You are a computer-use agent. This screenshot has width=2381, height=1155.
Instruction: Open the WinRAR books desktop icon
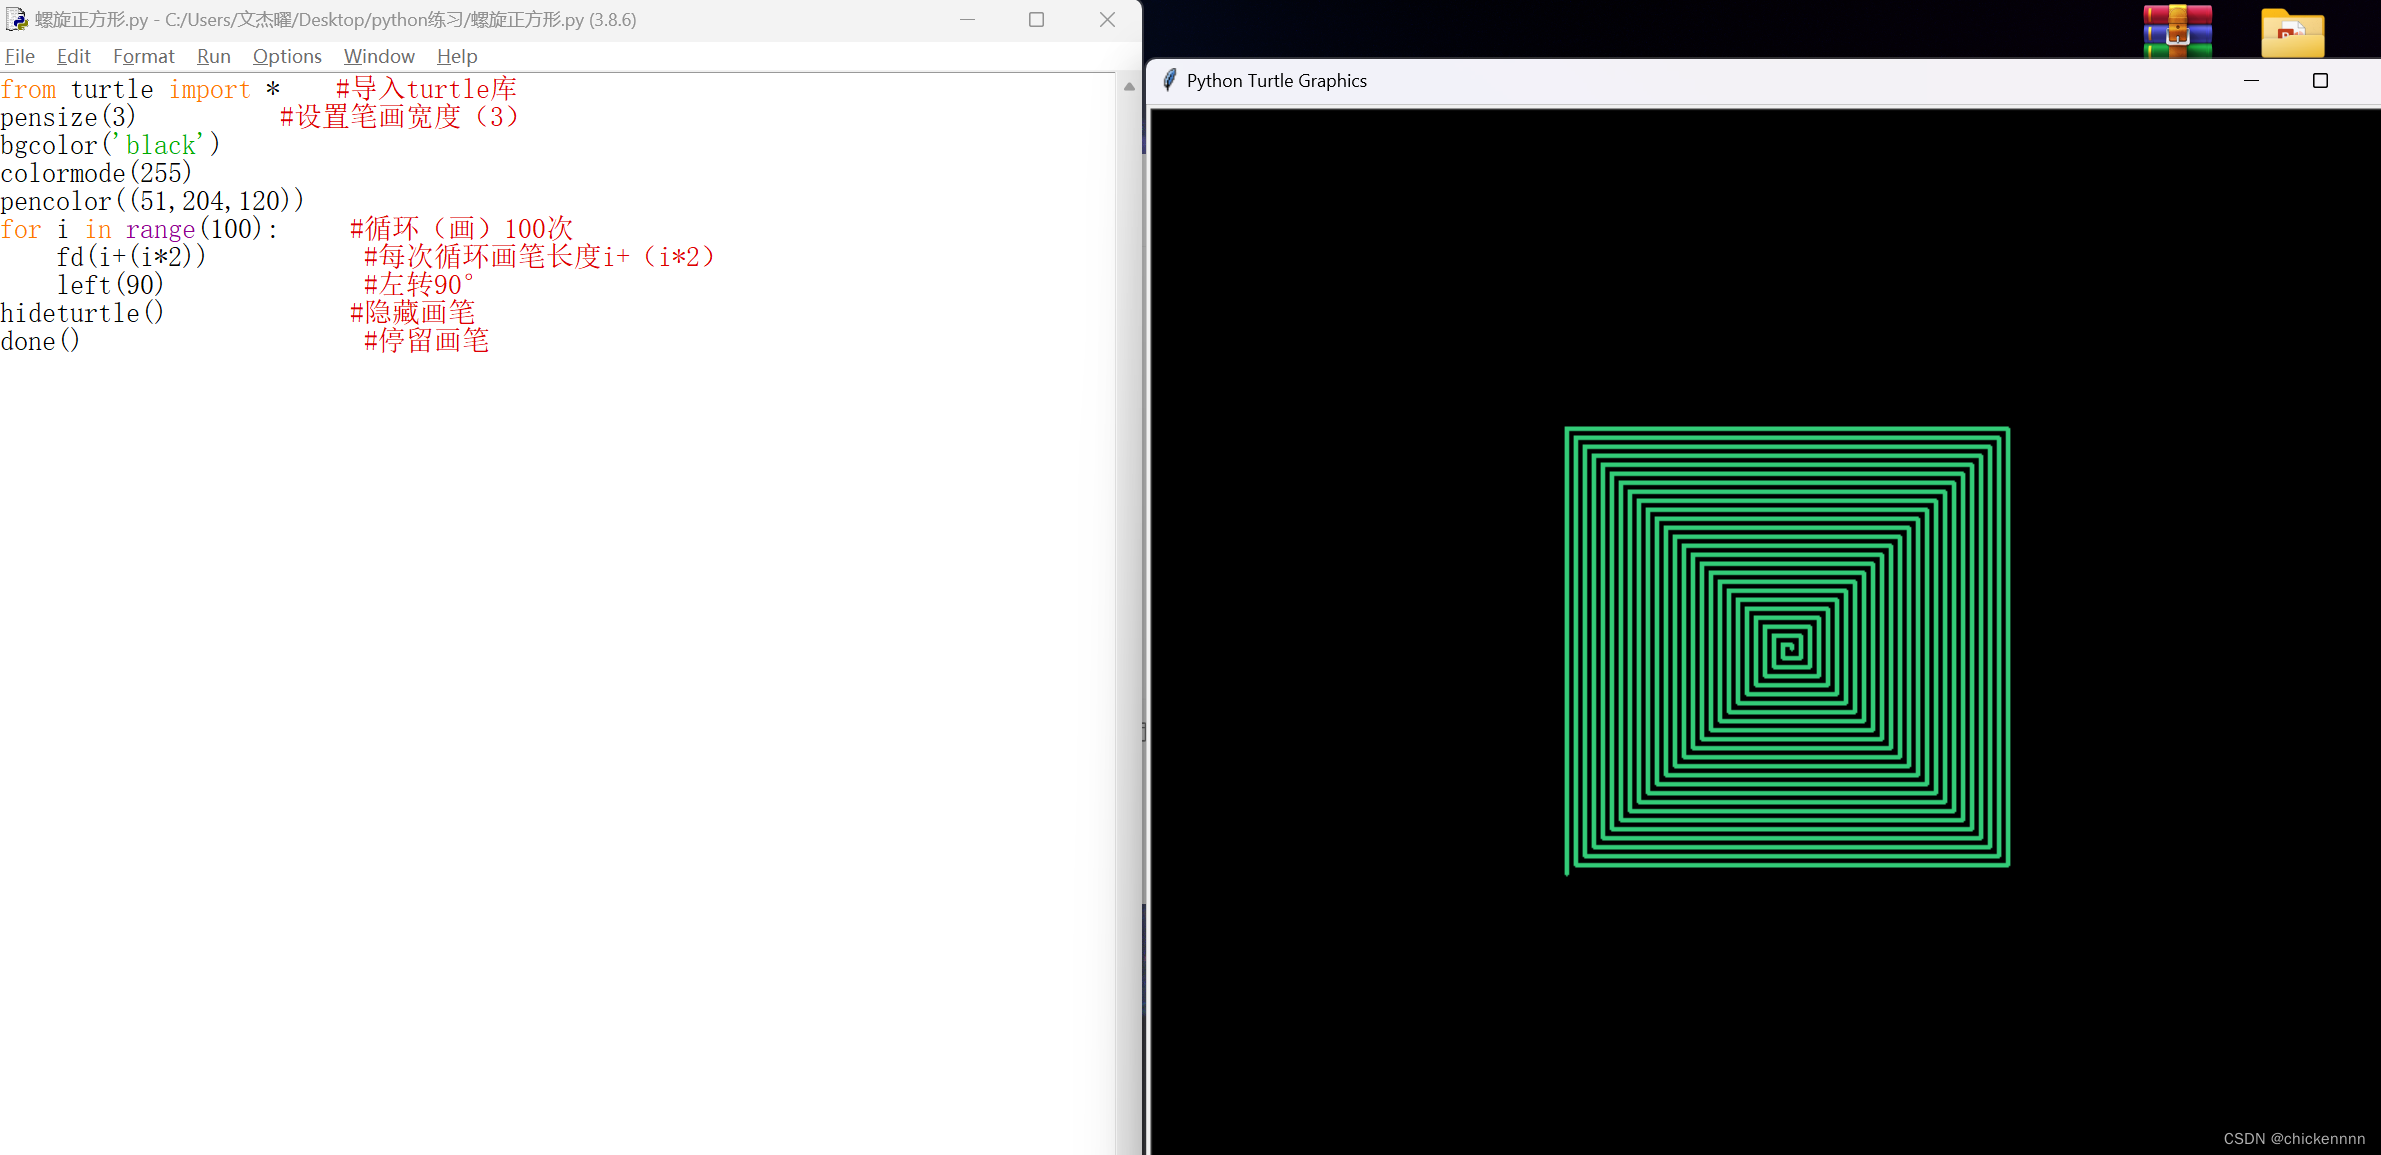pos(2177,31)
